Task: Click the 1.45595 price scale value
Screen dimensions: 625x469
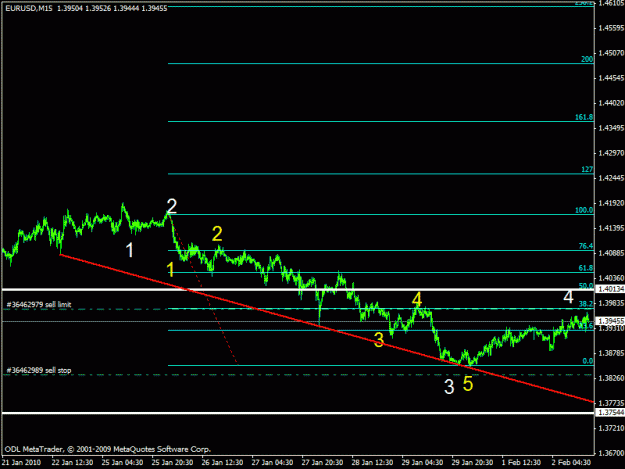Action: click(x=611, y=28)
